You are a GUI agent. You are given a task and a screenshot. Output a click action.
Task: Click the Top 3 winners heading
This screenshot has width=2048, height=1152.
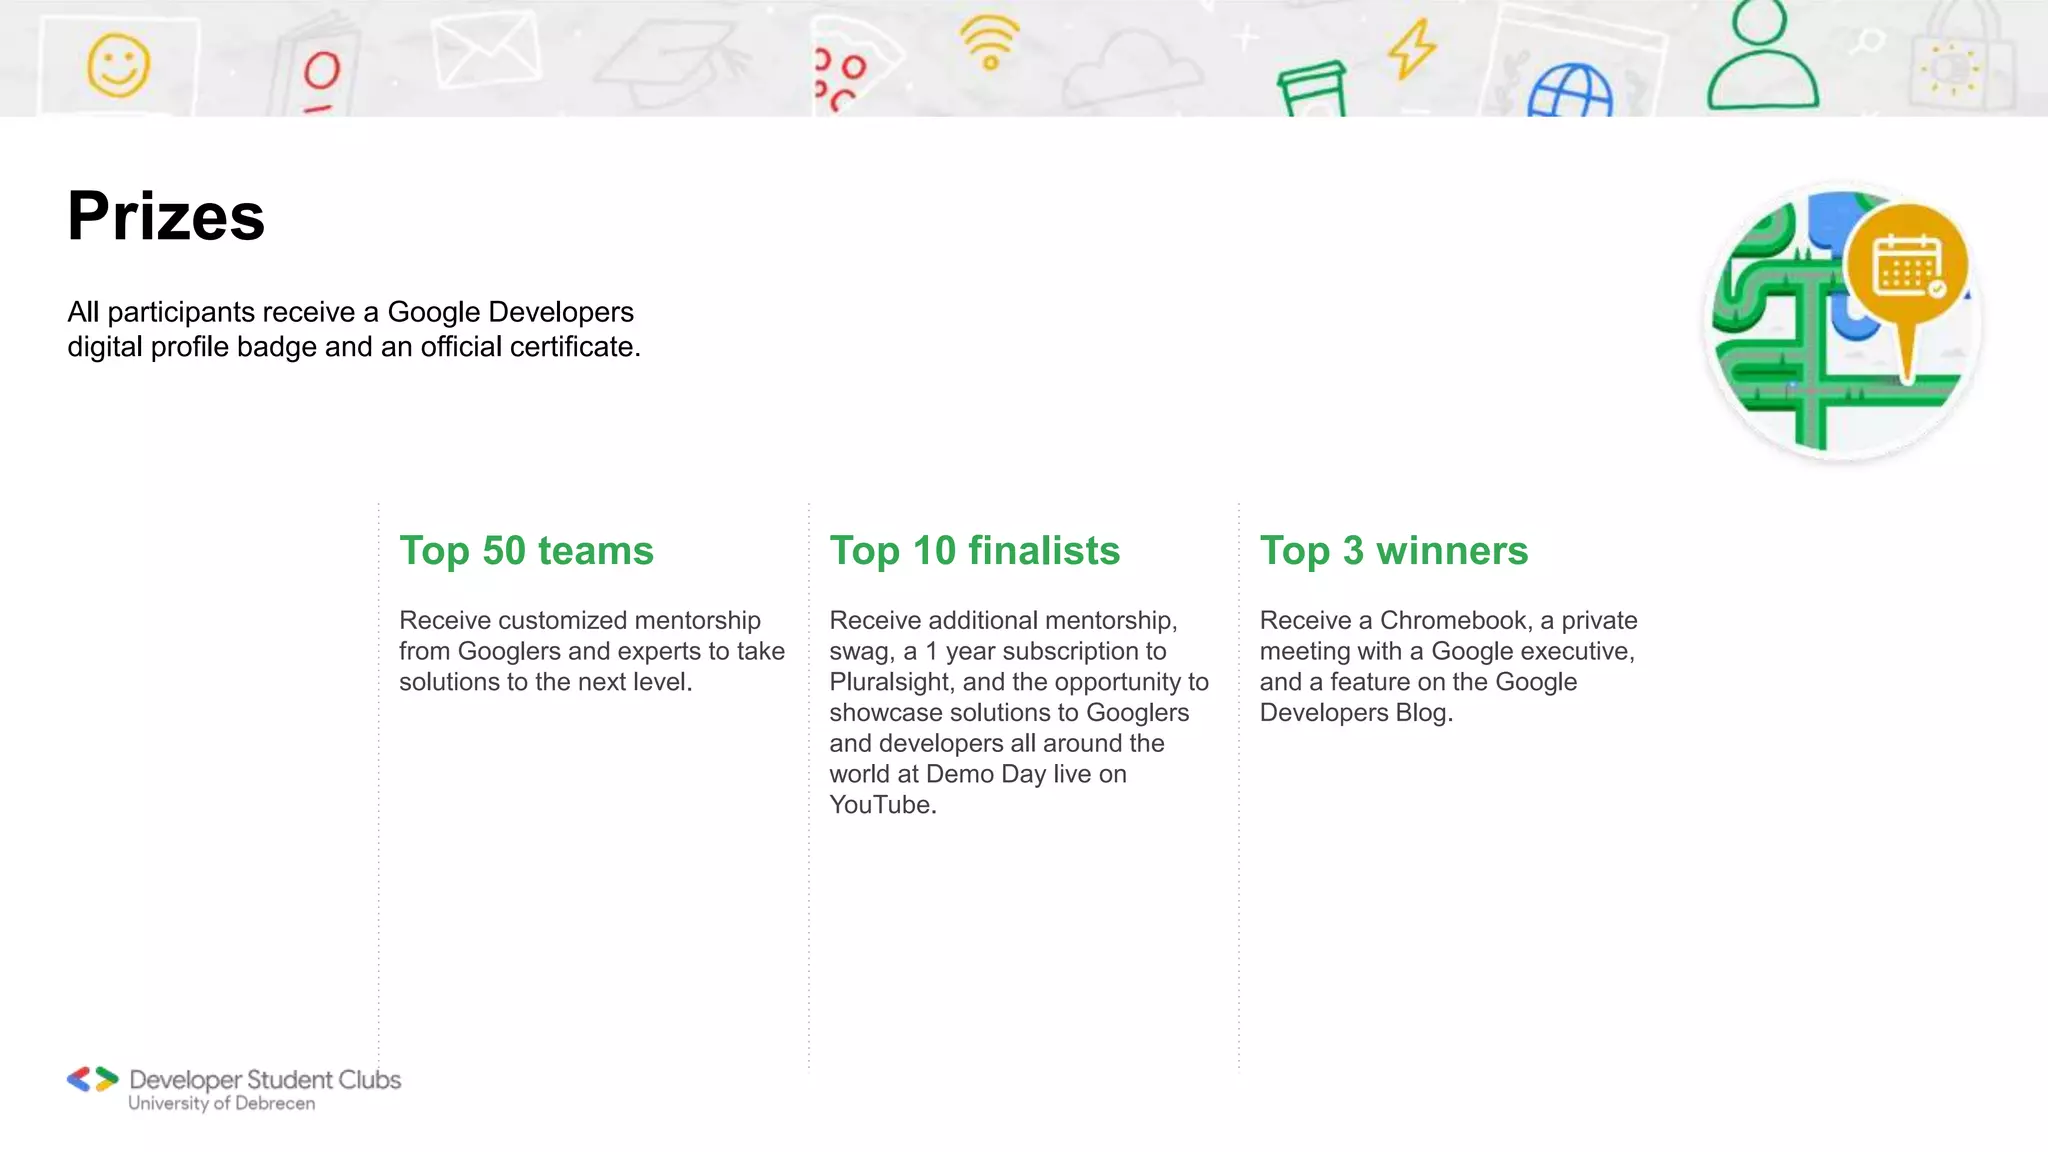1393,551
